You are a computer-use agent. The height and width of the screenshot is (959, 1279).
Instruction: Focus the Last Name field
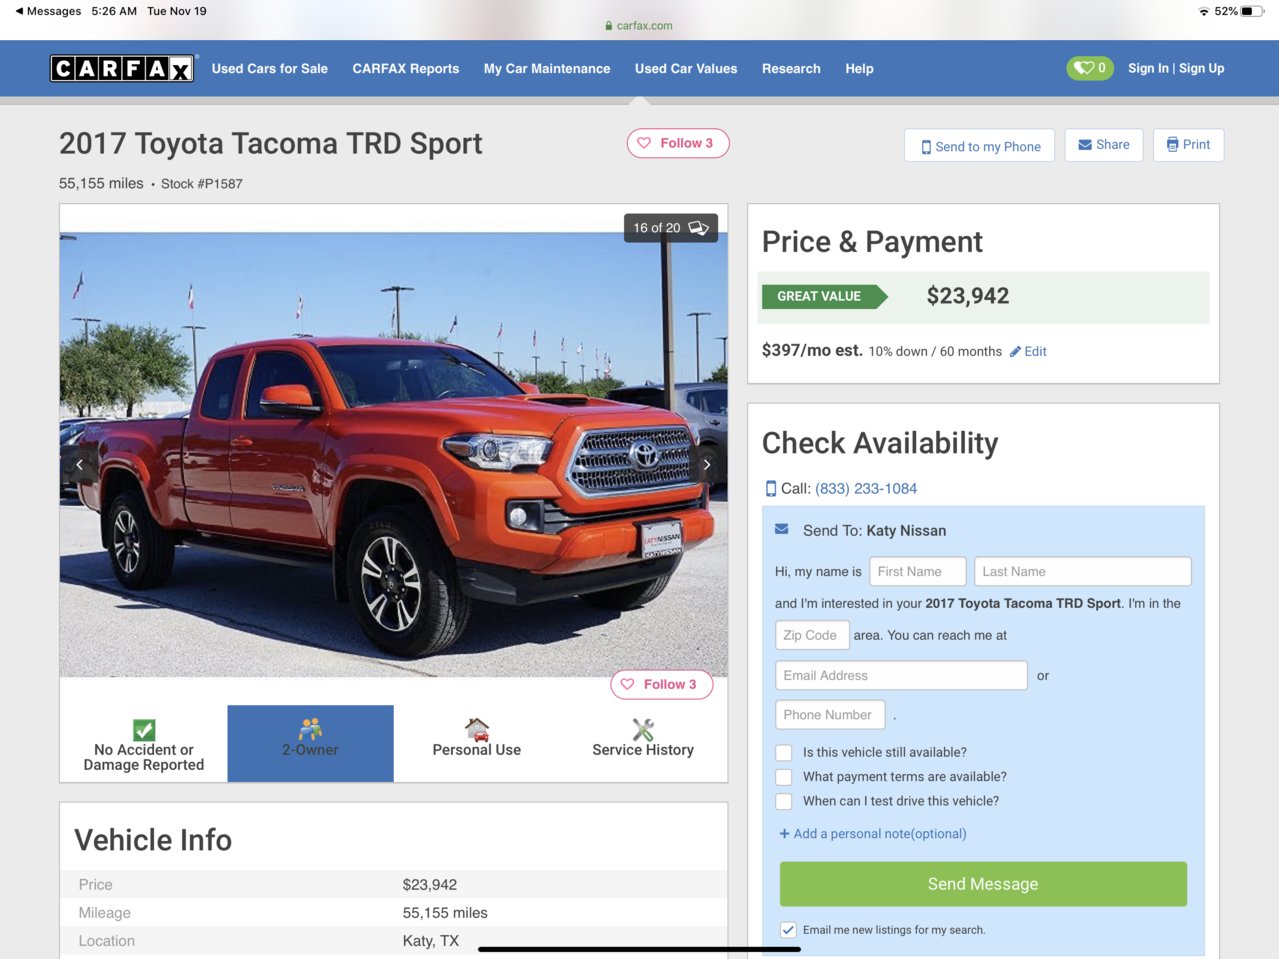pos(1083,572)
